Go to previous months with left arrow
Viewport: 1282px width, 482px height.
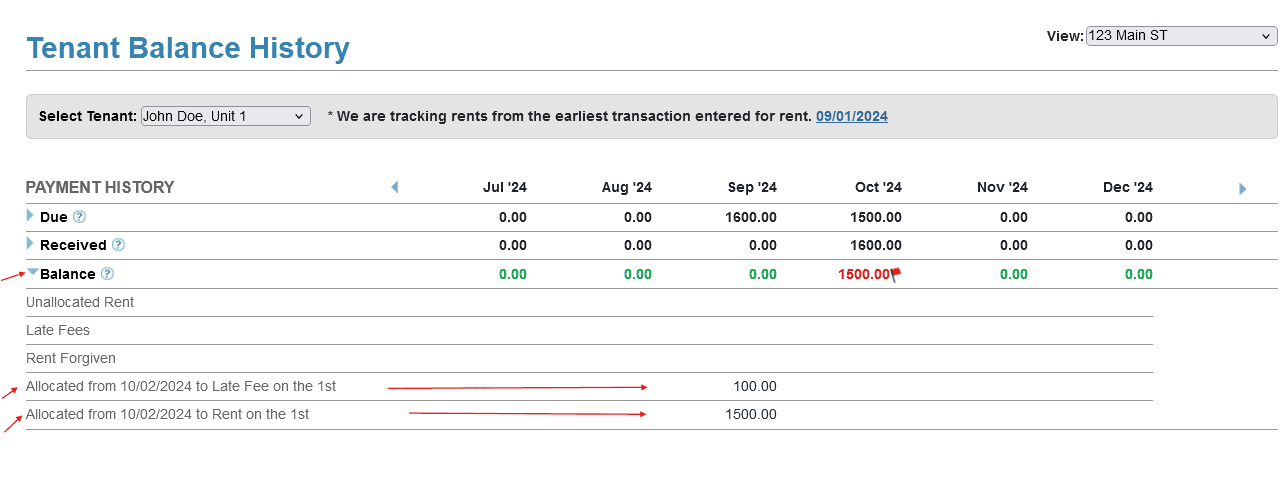[394, 187]
